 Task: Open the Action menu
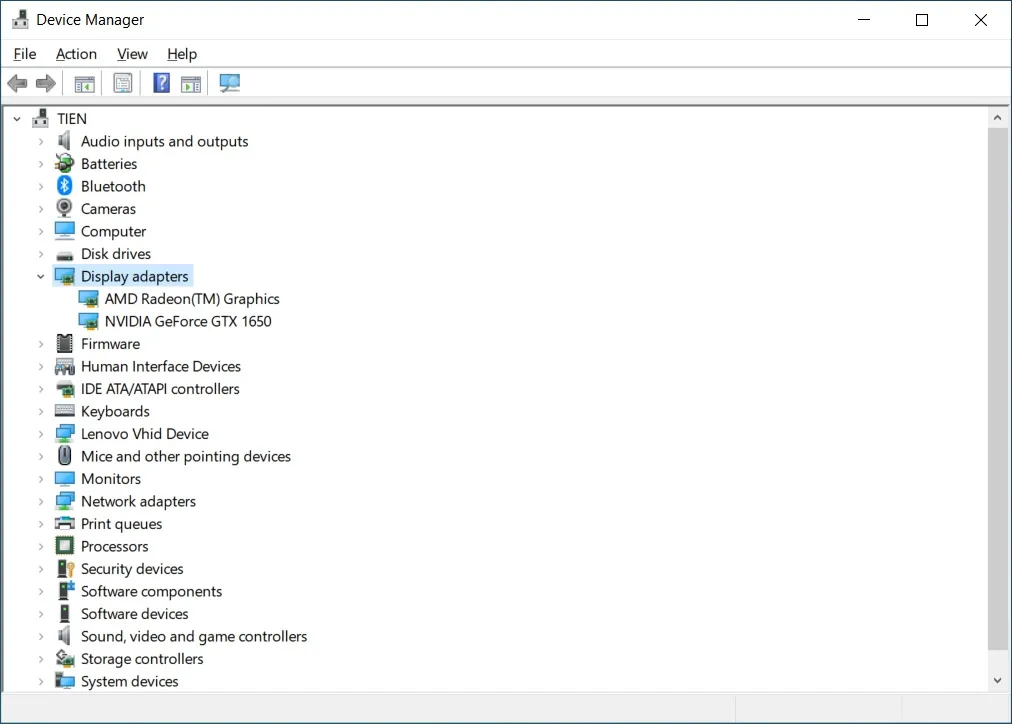point(76,54)
